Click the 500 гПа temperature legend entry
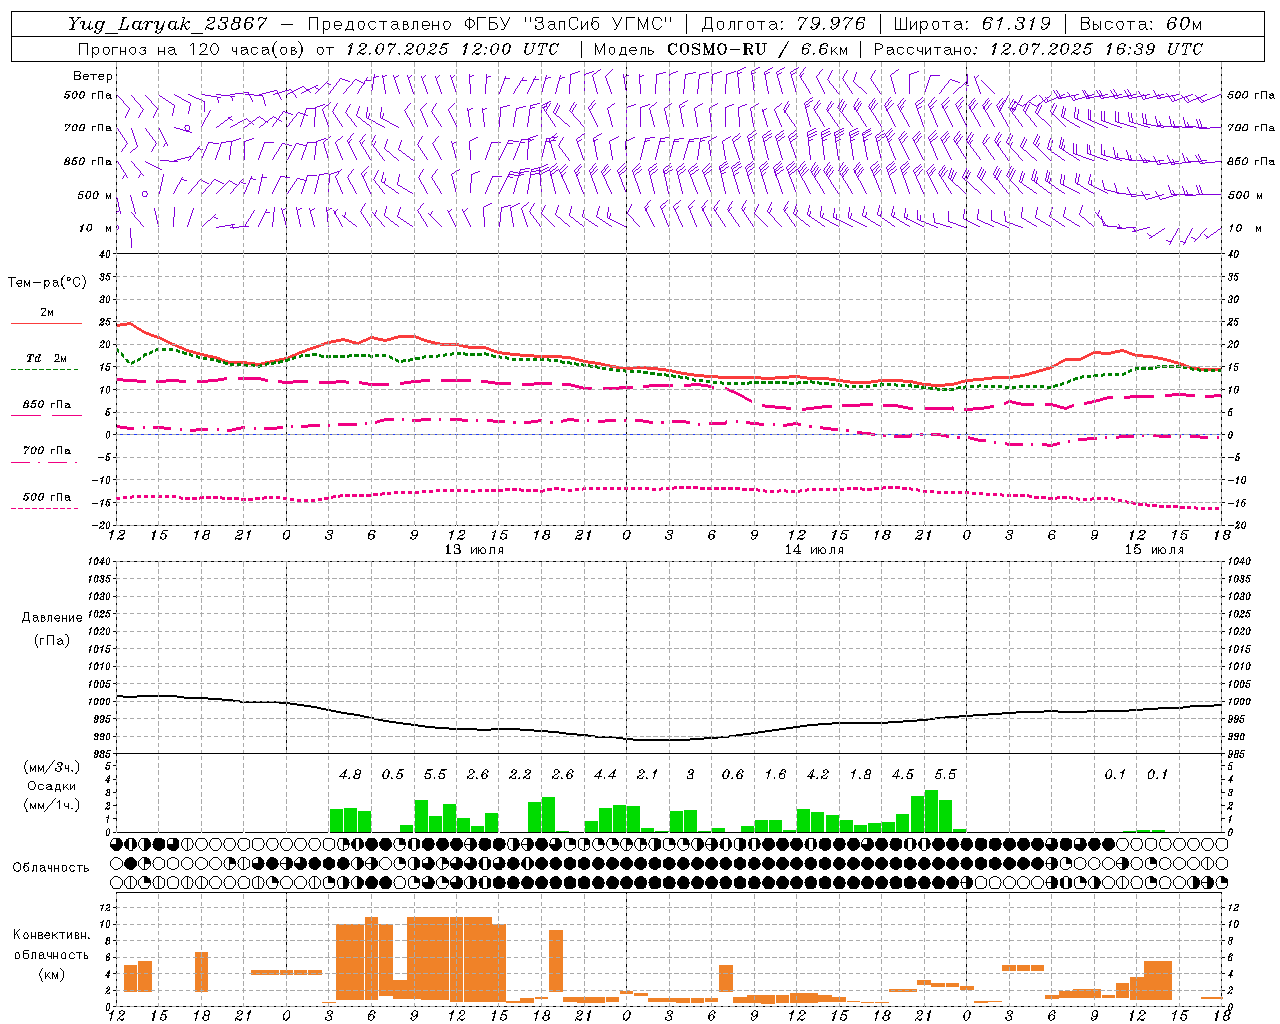Image resolution: width=1280 pixels, height=1024 pixels. (x=47, y=498)
